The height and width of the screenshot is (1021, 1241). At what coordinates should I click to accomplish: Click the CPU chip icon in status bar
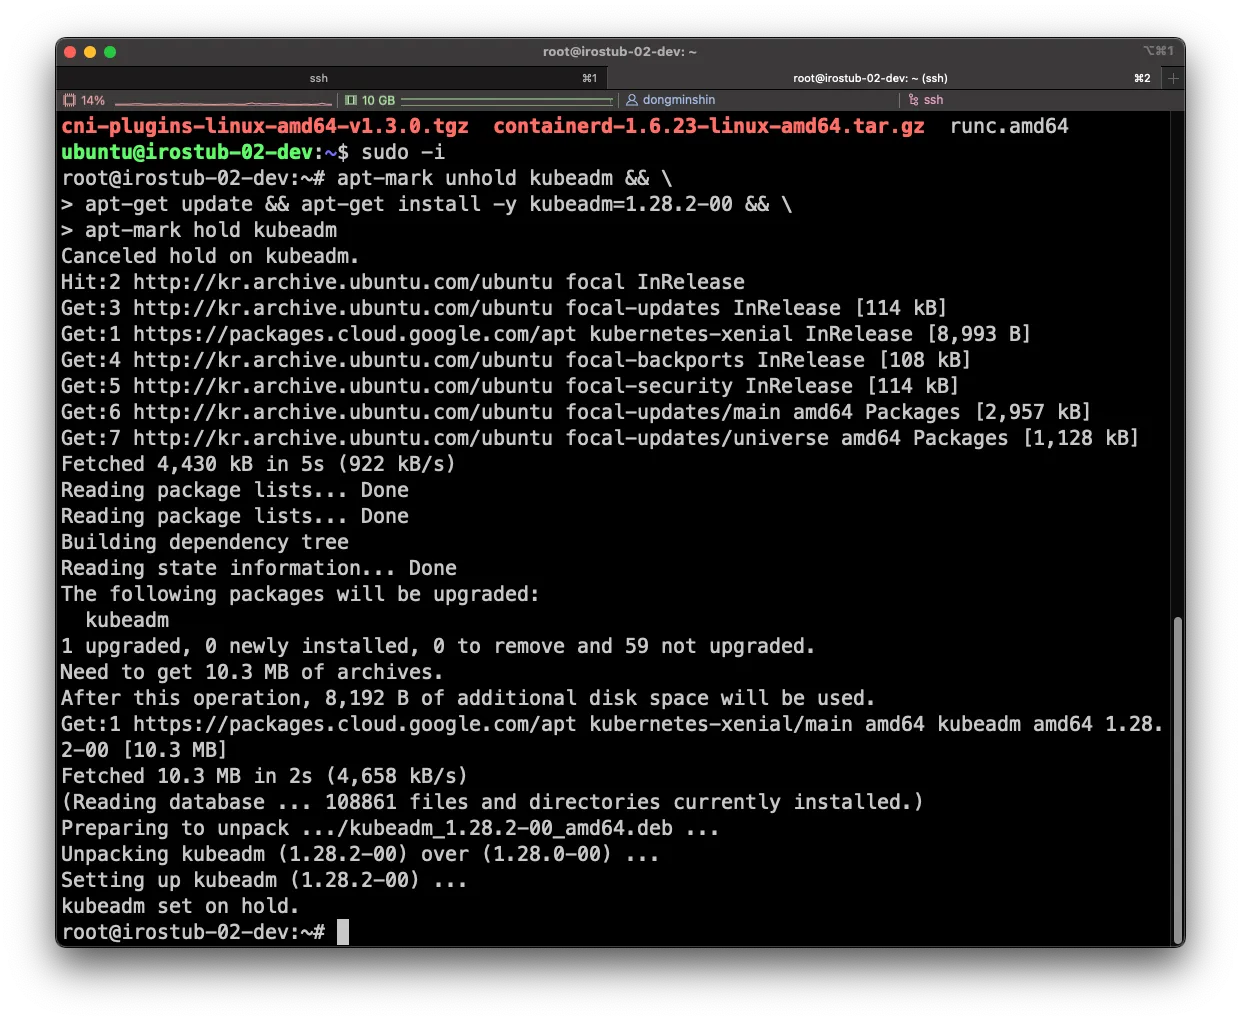[x=69, y=100]
